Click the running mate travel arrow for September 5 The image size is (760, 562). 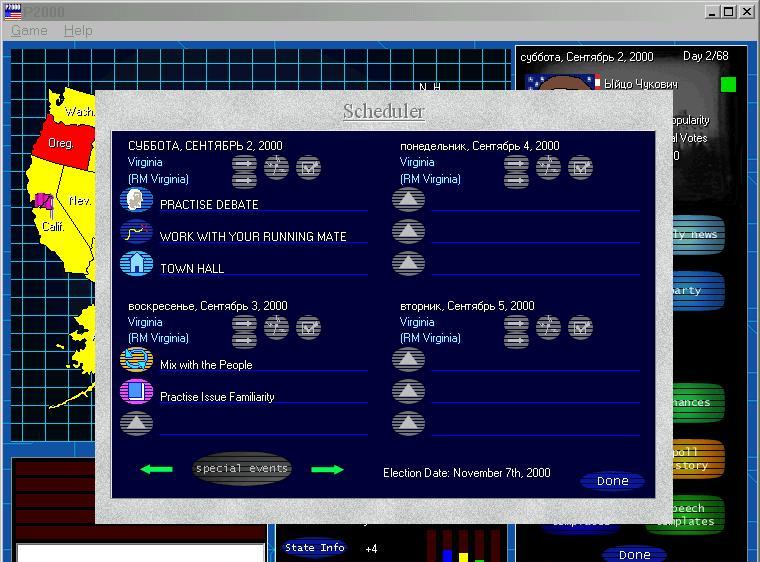(516, 340)
